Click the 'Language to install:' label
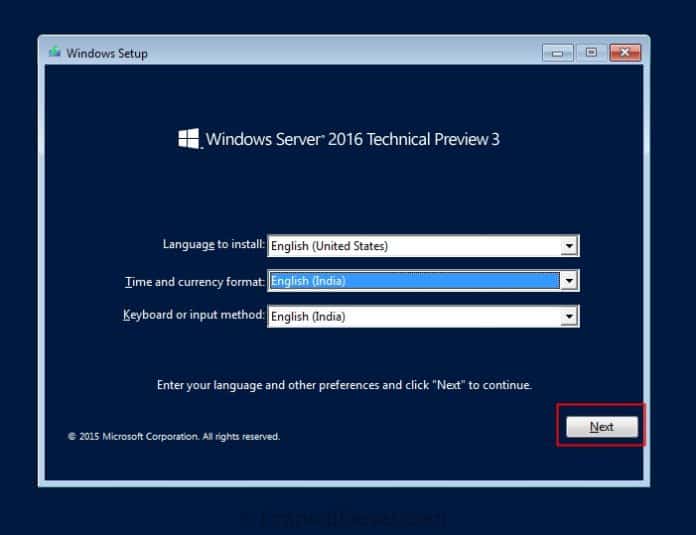 (214, 244)
